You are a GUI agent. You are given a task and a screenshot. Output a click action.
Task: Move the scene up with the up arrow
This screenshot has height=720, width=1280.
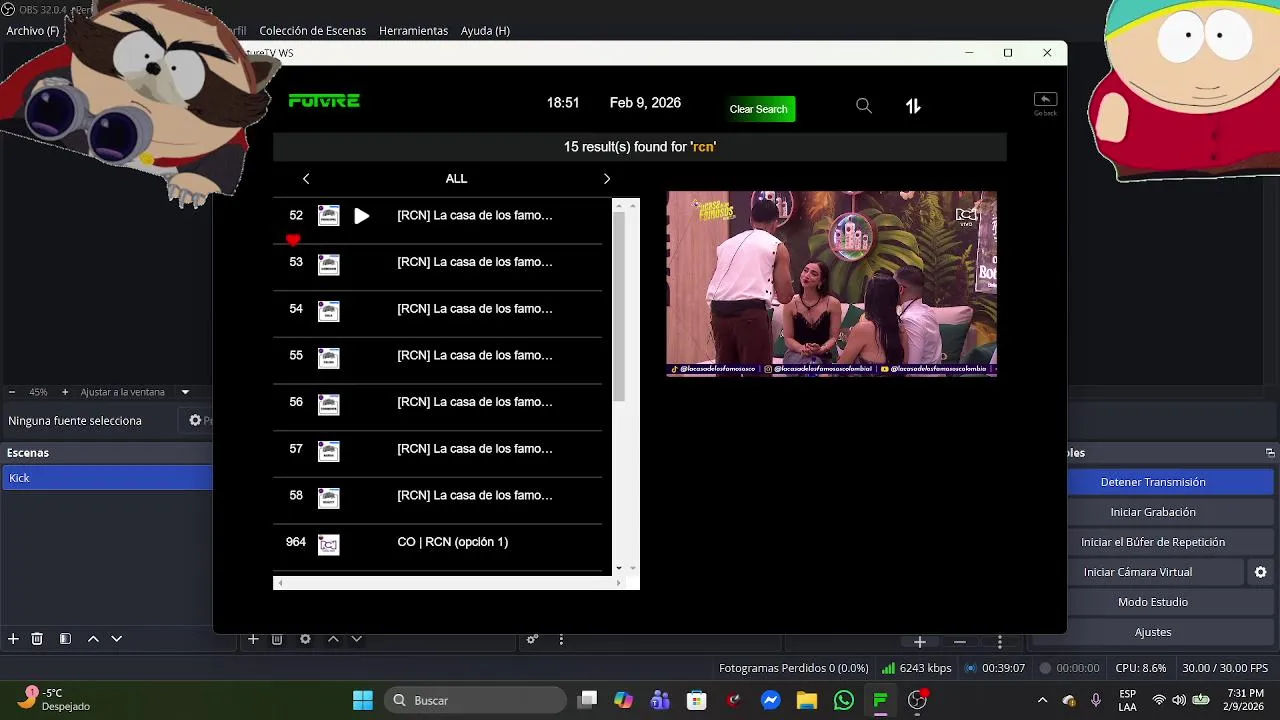coord(93,639)
